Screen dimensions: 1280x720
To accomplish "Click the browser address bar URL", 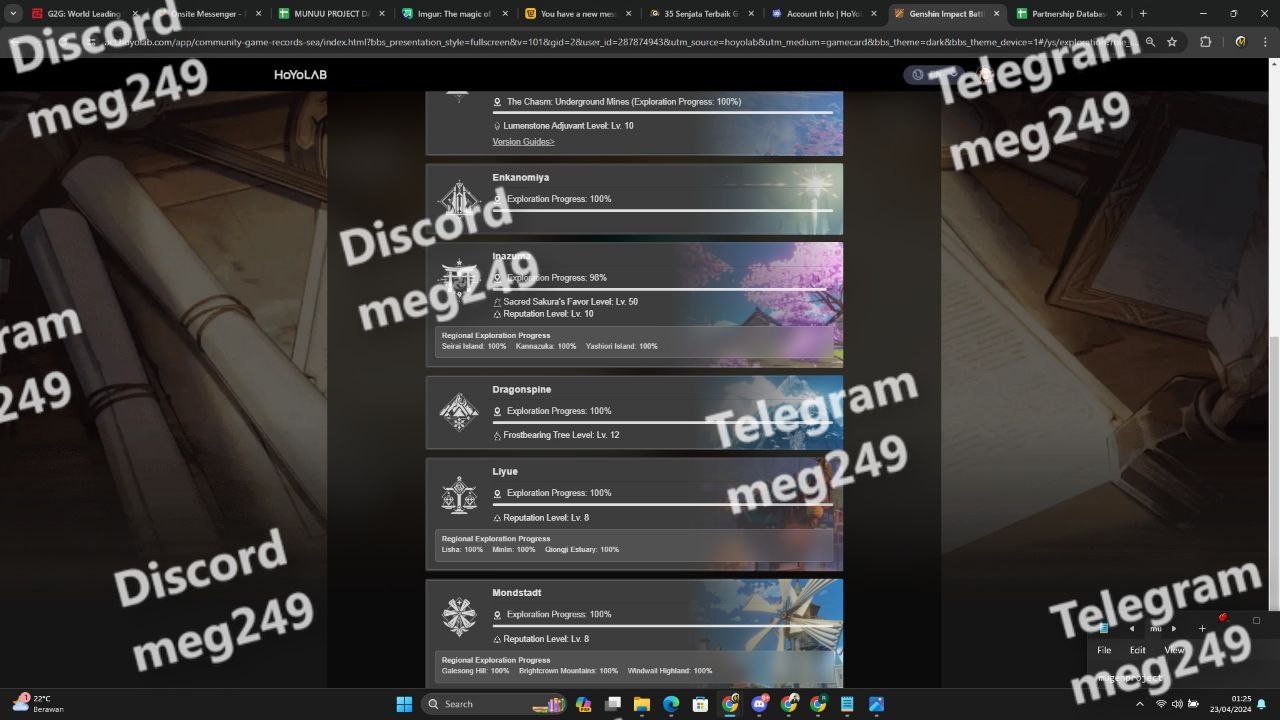I will (x=620, y=42).
